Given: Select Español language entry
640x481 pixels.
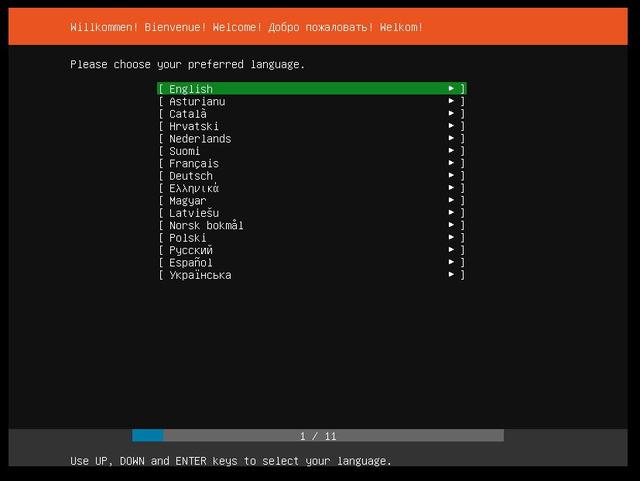Looking at the screenshot, I should point(312,262).
